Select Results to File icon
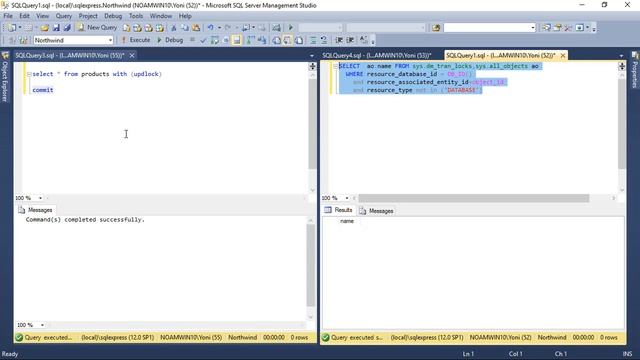640x360 pixels. coord(299,40)
